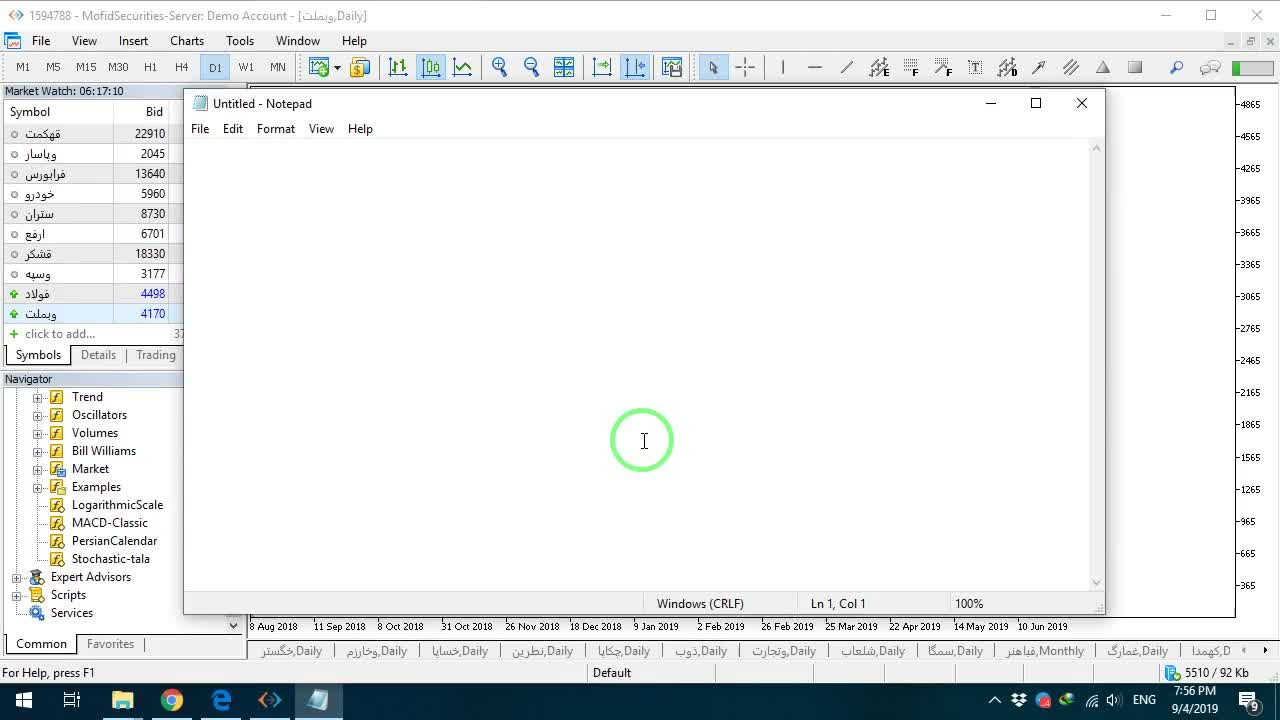This screenshot has width=1280, height=720.
Task: Select the rectangle shape tool
Action: (1135, 67)
